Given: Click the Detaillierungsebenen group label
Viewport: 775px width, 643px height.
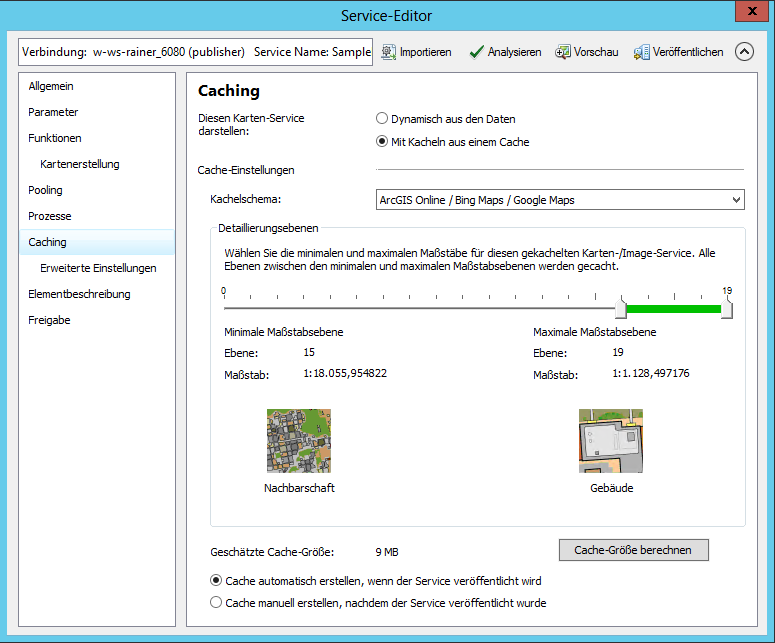Looking at the screenshot, I should tap(268, 228).
